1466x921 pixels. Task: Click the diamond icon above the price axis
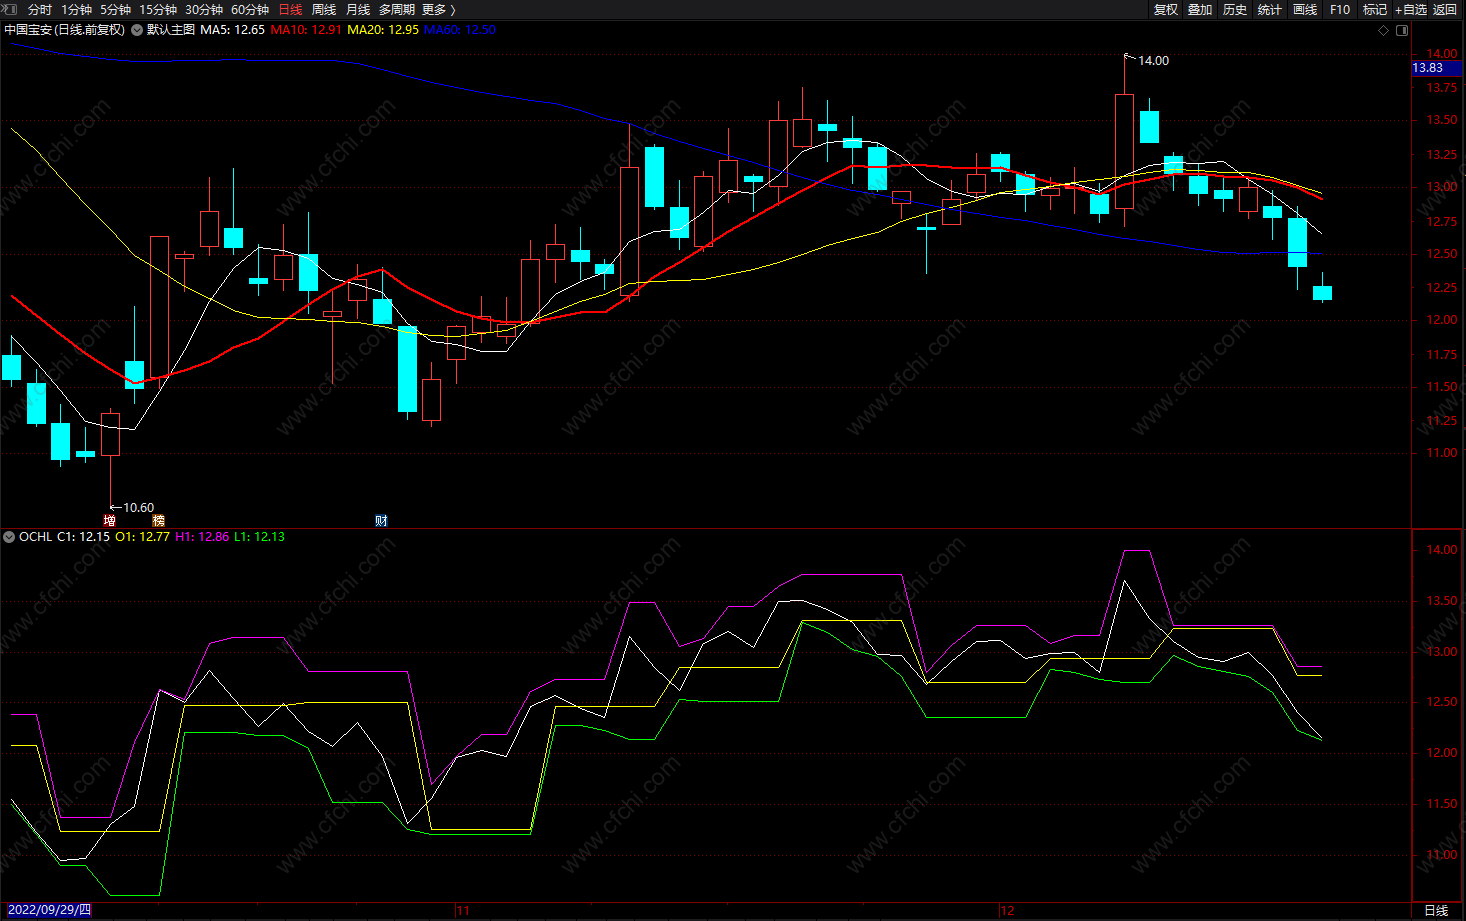coord(1384,30)
